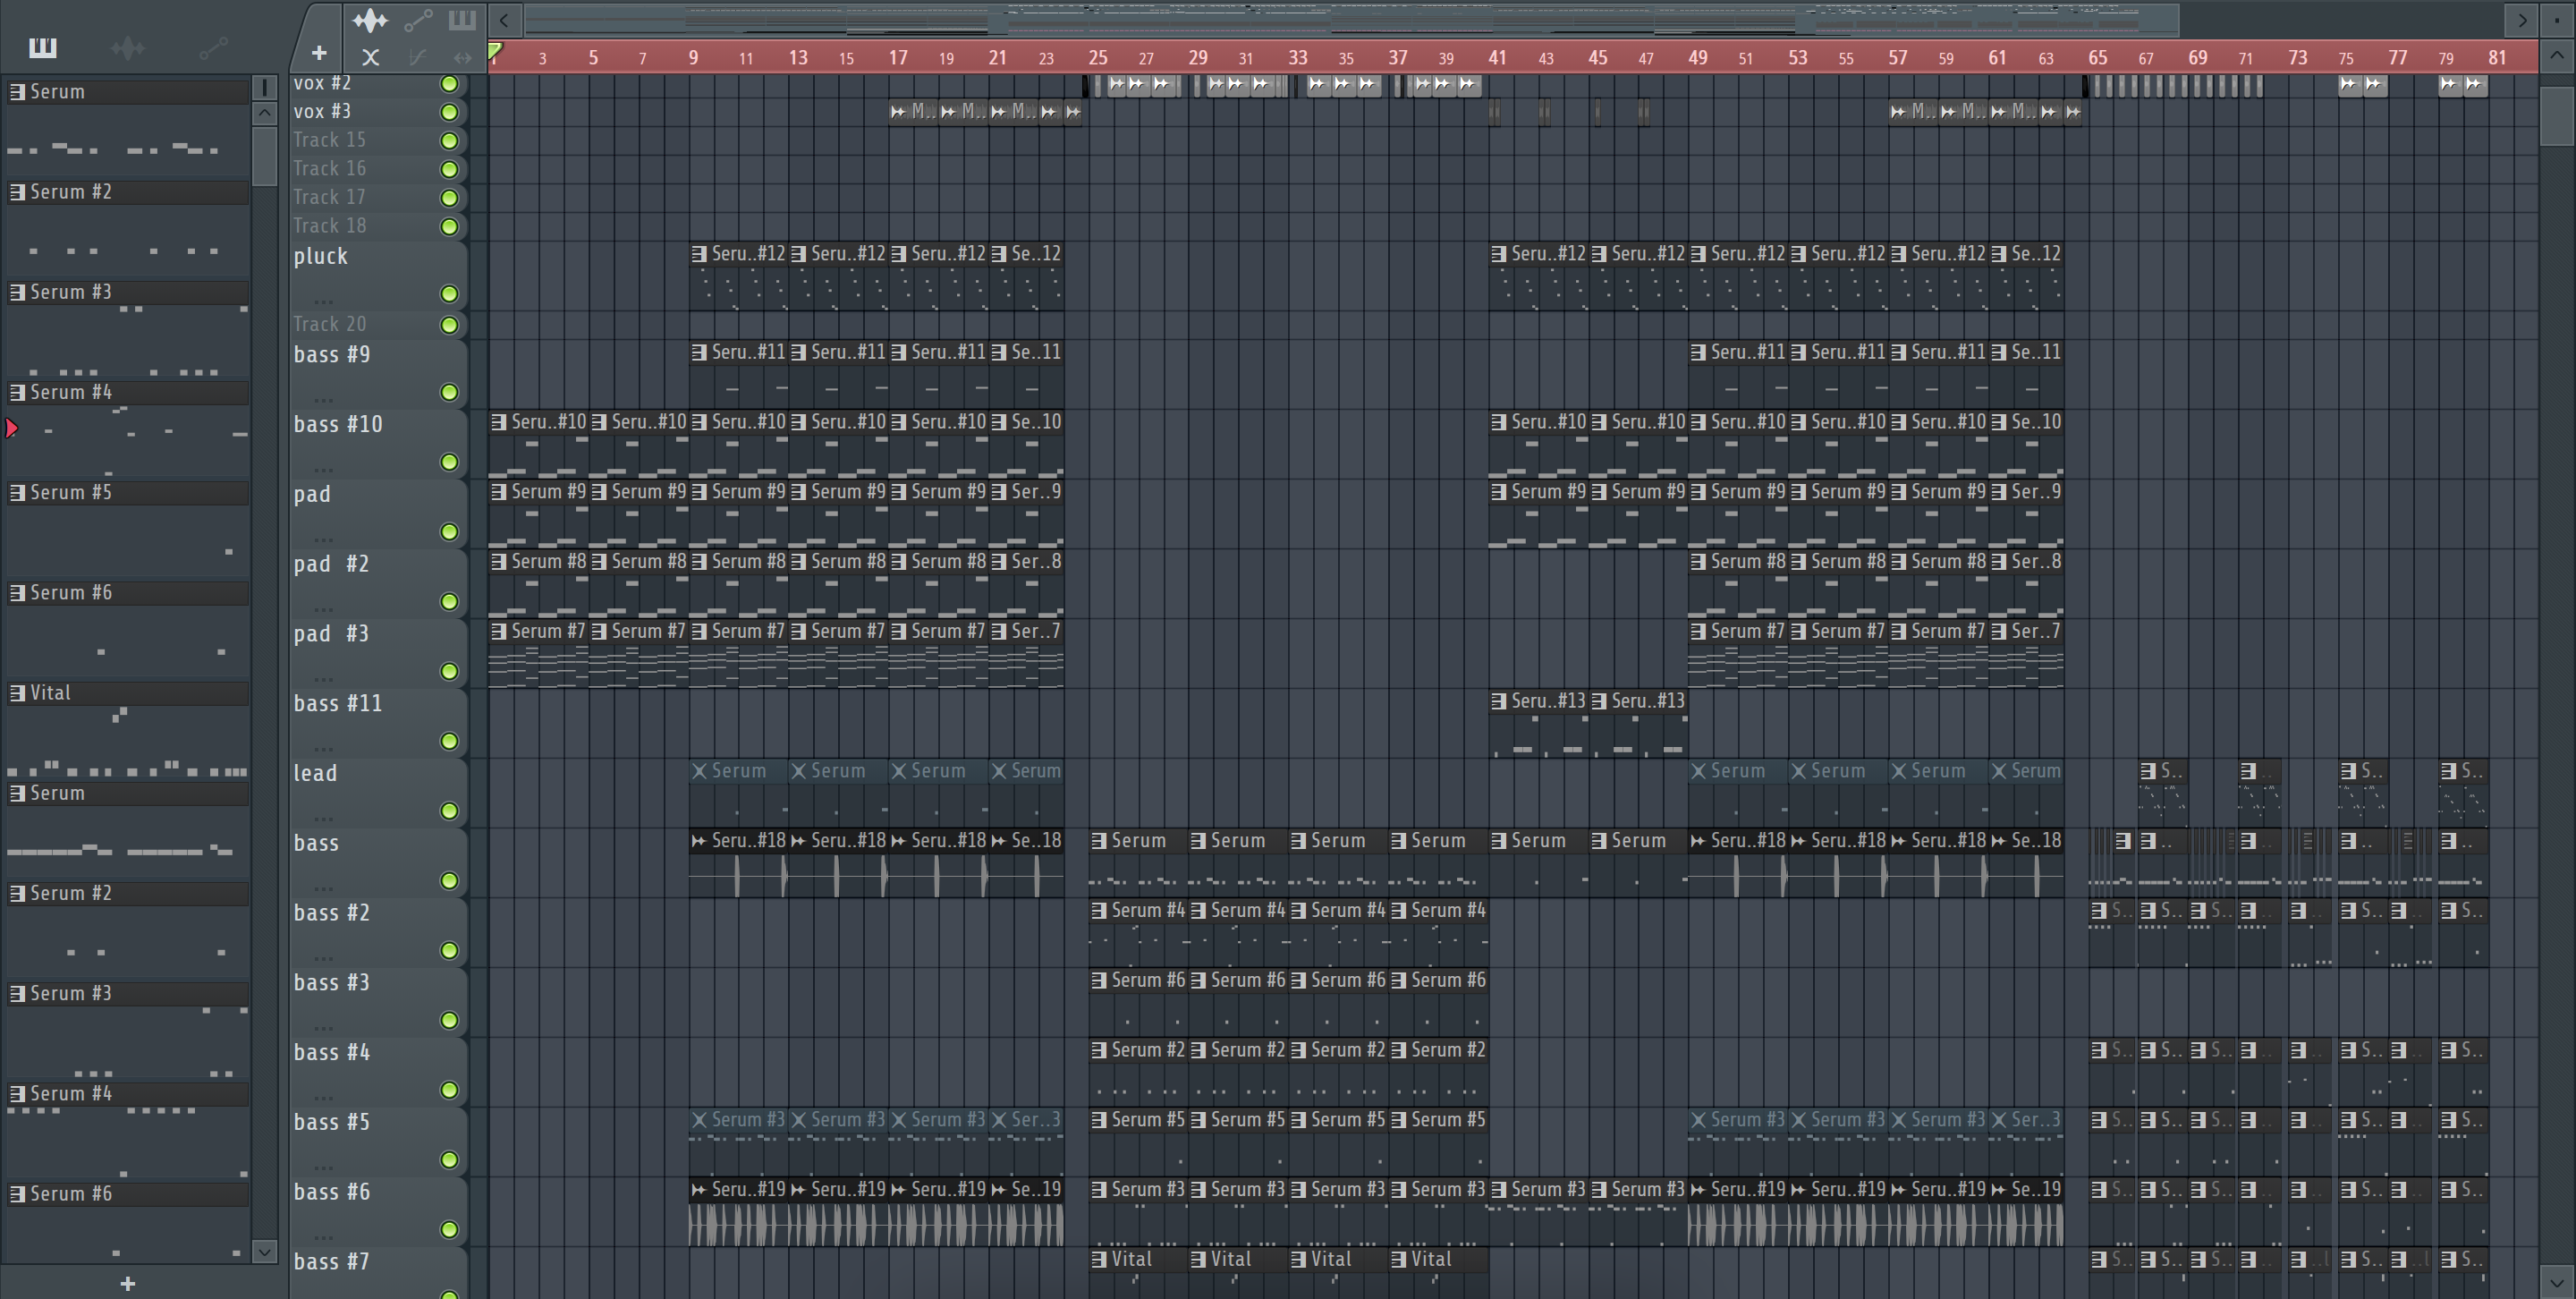Mute the vox #3 track
The width and height of the screenshot is (2576, 1299).
click(450, 112)
